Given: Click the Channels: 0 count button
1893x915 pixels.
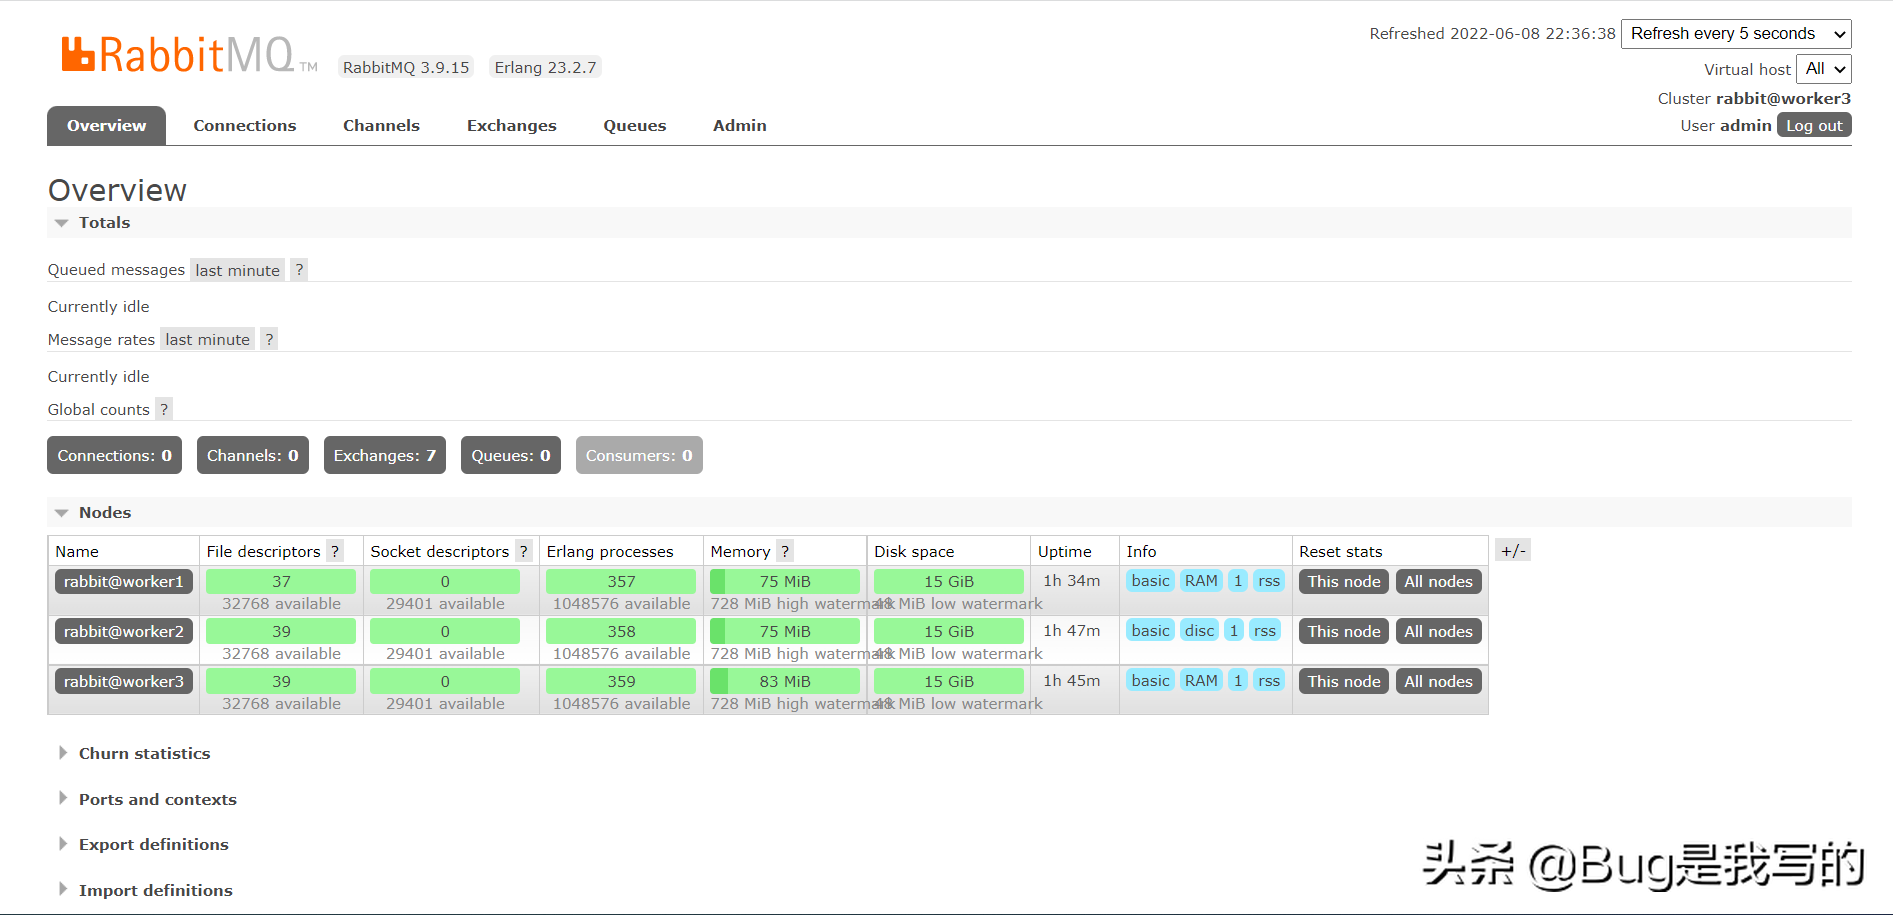Looking at the screenshot, I should pyautogui.click(x=253, y=455).
